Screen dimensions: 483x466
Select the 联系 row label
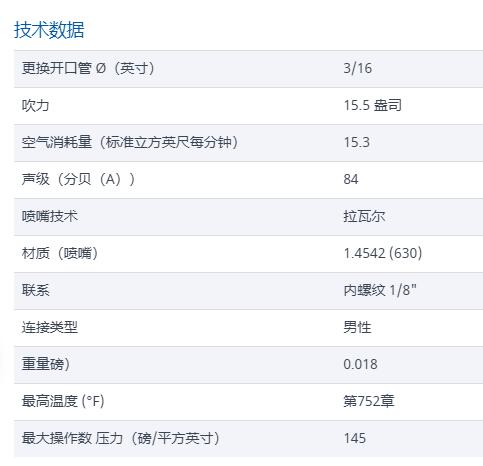point(36,290)
